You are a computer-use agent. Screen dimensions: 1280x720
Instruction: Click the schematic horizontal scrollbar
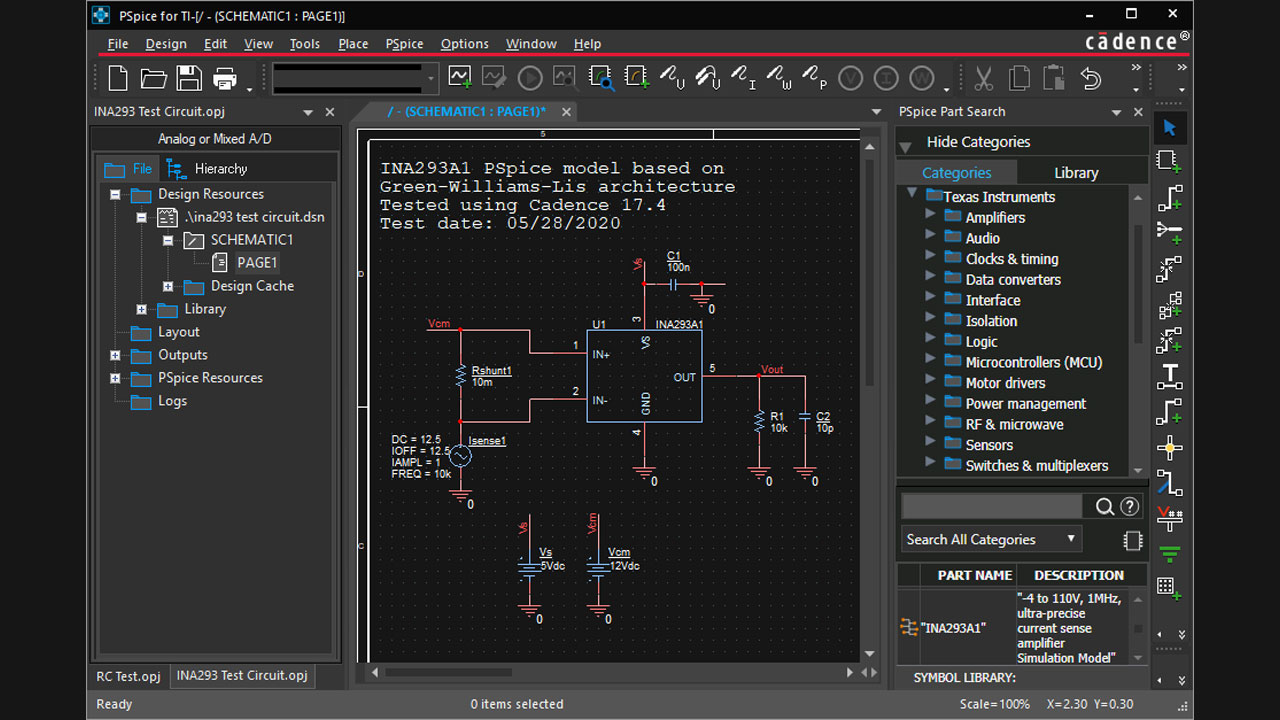pyautogui.click(x=450, y=672)
